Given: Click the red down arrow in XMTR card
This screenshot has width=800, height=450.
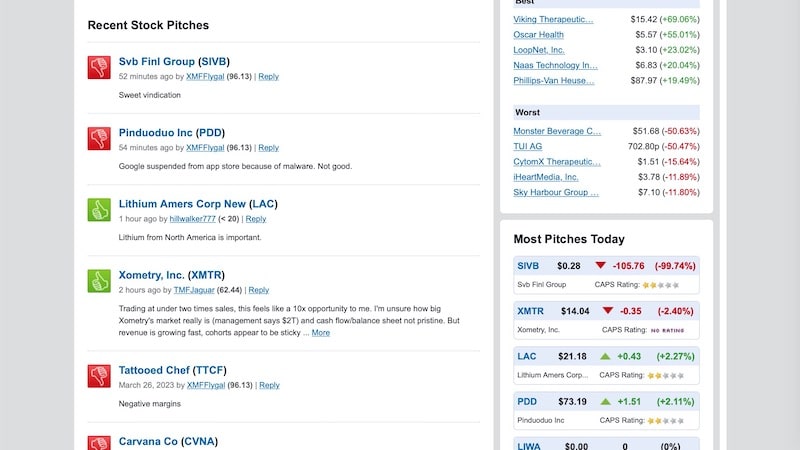Looking at the screenshot, I should pos(607,310).
